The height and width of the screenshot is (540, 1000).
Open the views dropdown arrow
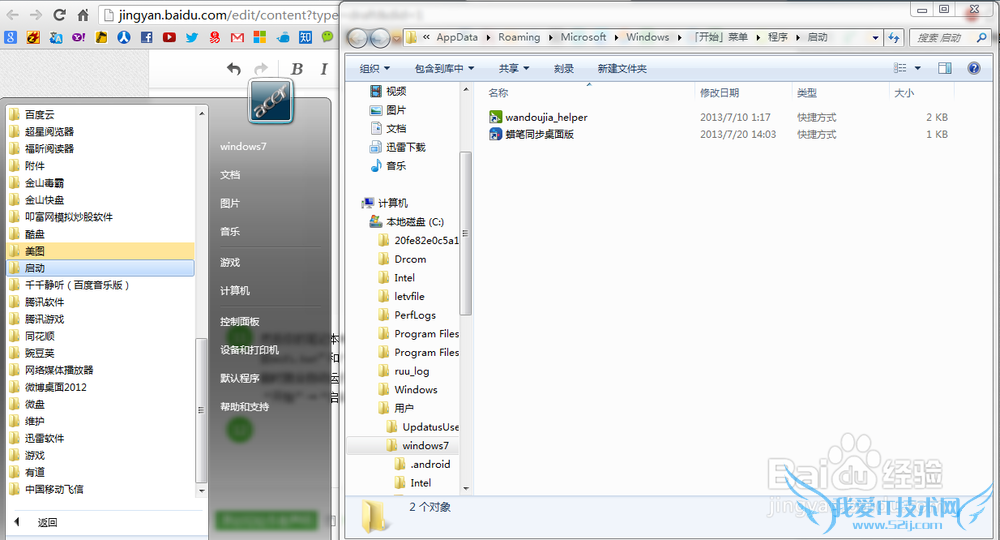(918, 68)
